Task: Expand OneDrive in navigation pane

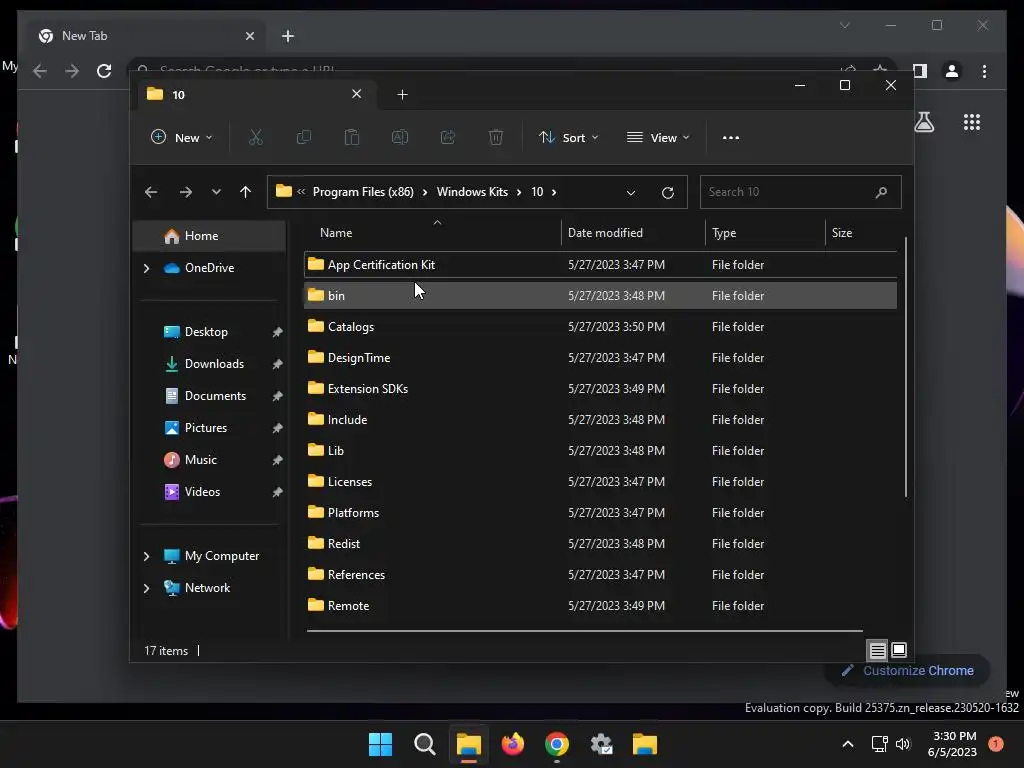Action: click(x=146, y=268)
